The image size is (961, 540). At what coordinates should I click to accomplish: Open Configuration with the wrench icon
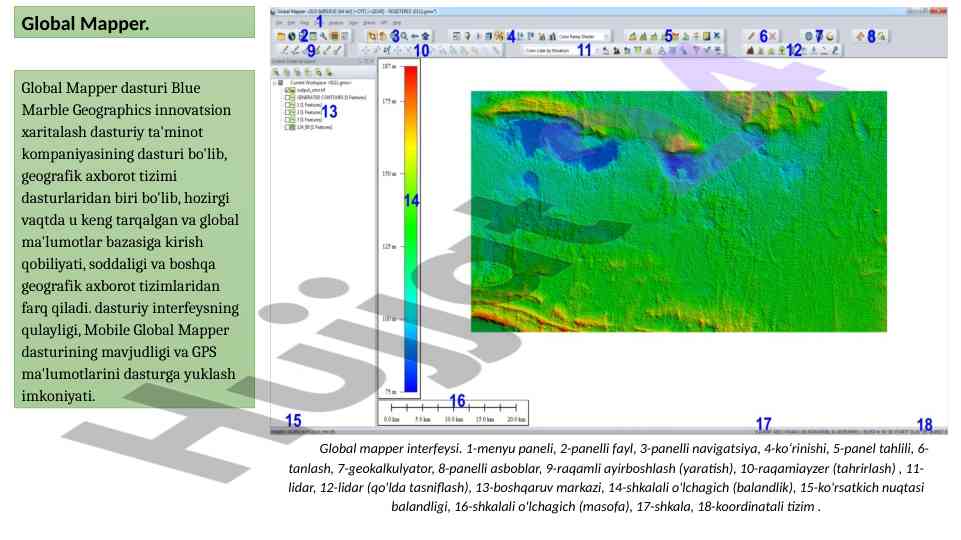pos(323,36)
